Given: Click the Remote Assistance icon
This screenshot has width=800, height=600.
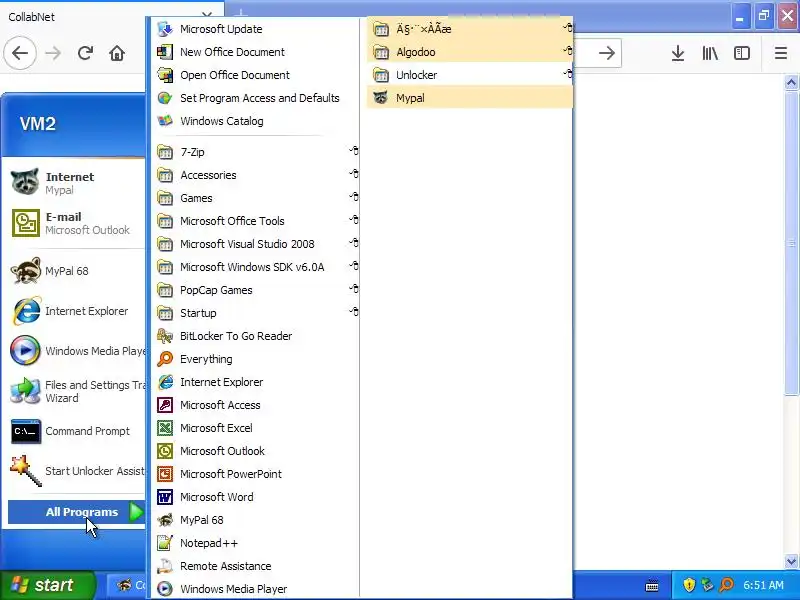Looking at the screenshot, I should [x=165, y=566].
